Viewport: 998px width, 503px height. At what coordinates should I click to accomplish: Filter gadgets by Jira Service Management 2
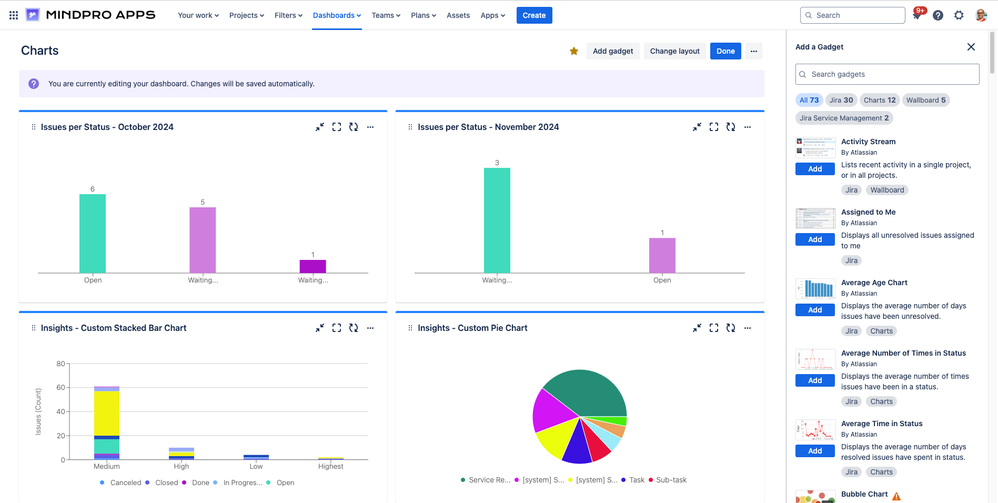tap(844, 118)
